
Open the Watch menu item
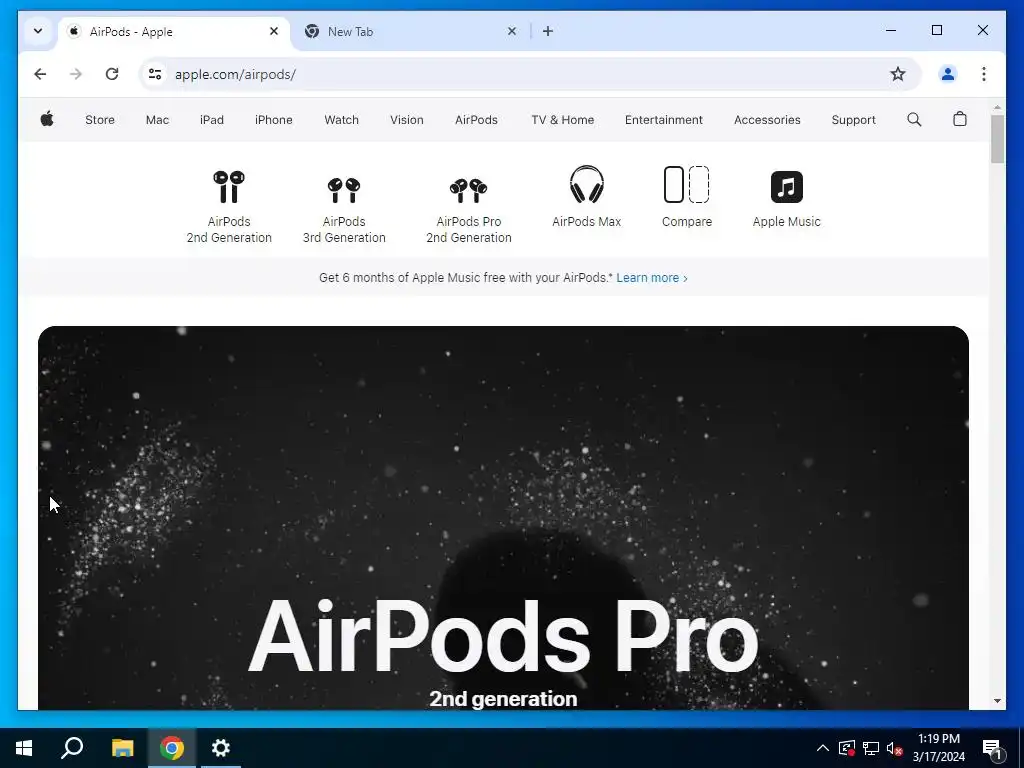tap(342, 120)
